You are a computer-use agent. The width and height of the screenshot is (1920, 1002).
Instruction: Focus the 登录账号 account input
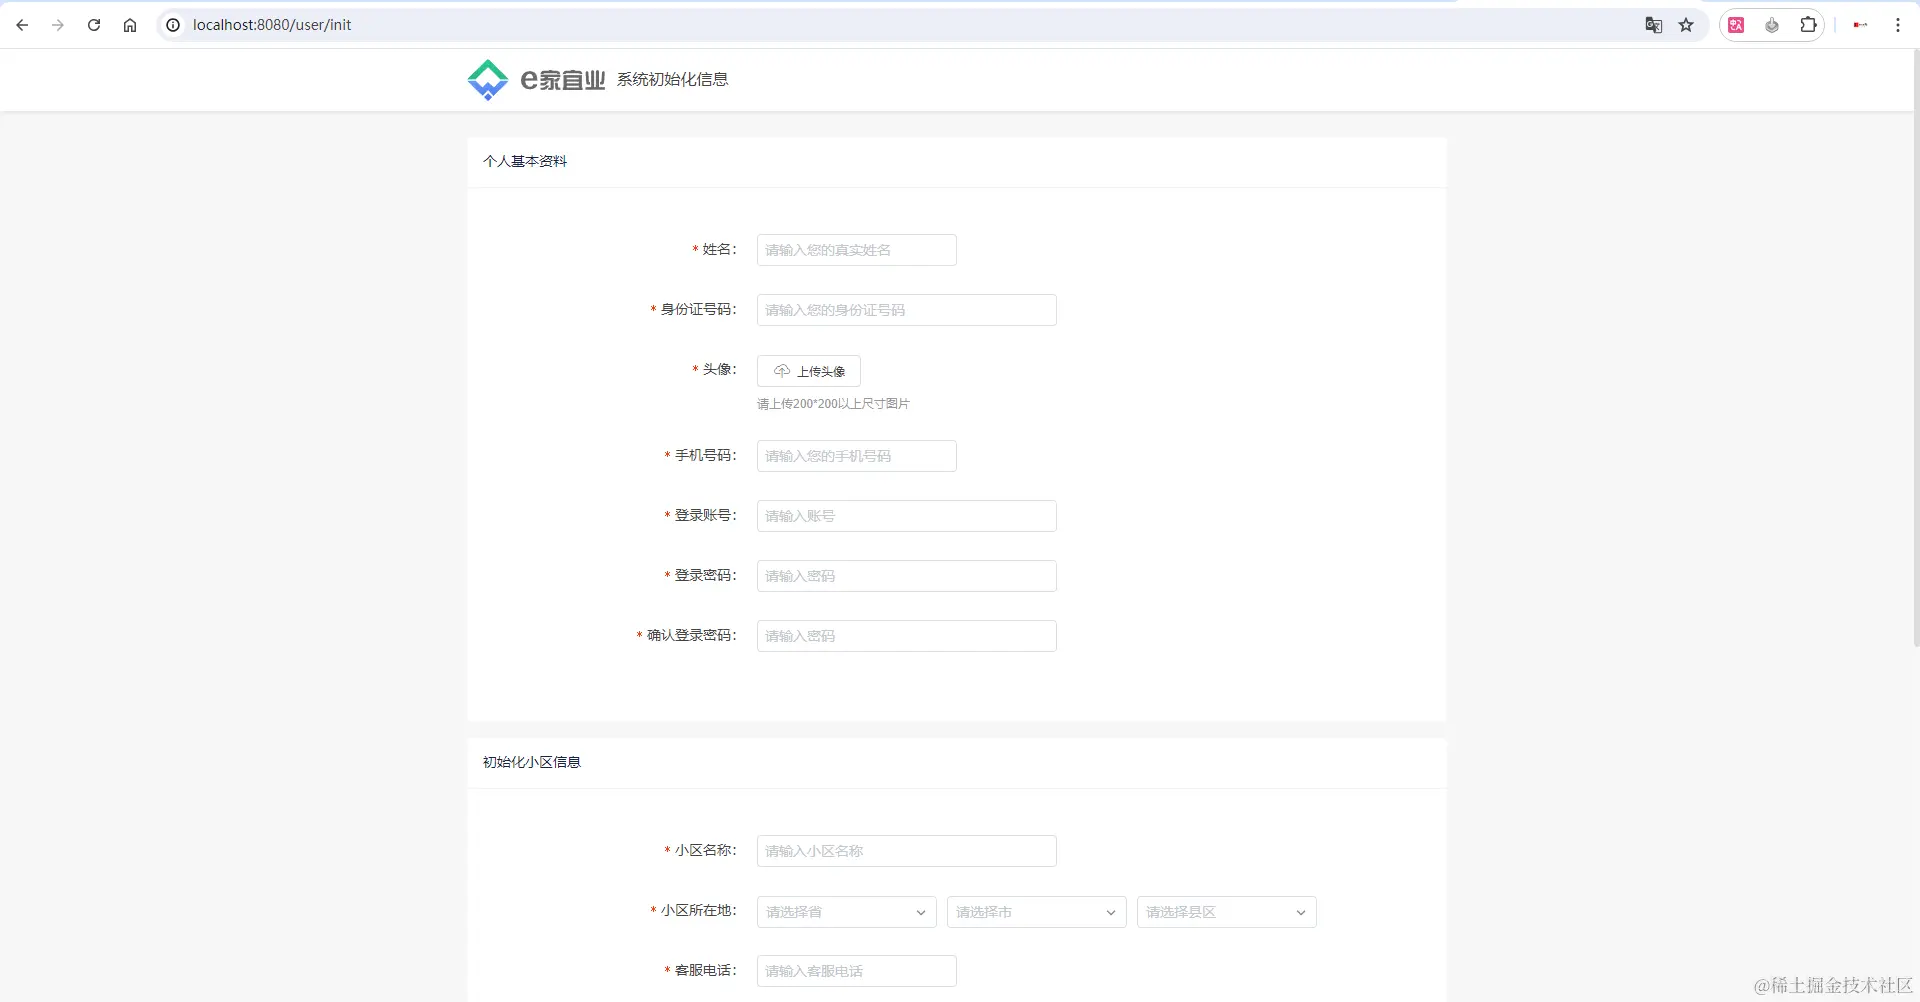click(907, 516)
